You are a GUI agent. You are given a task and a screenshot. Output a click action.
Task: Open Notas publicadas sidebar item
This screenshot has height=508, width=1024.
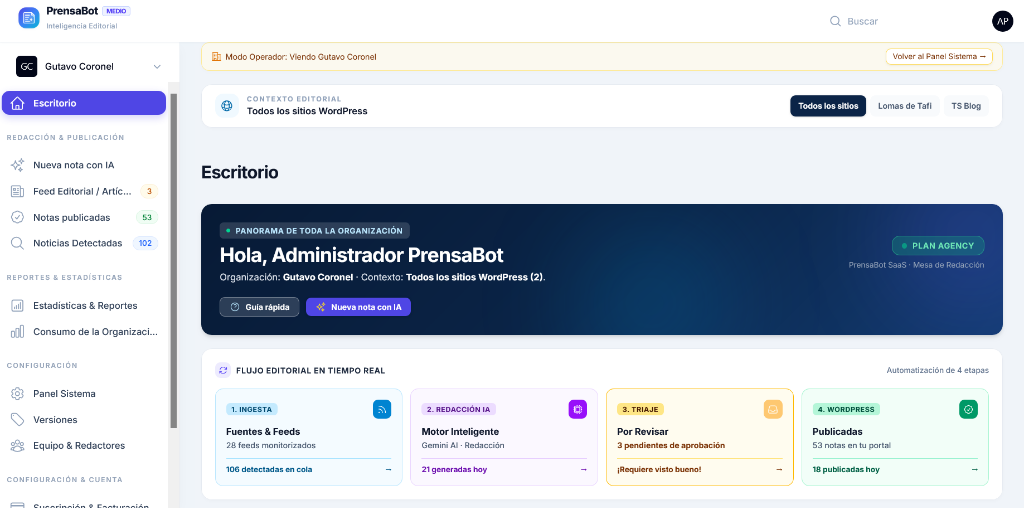pos(84,217)
